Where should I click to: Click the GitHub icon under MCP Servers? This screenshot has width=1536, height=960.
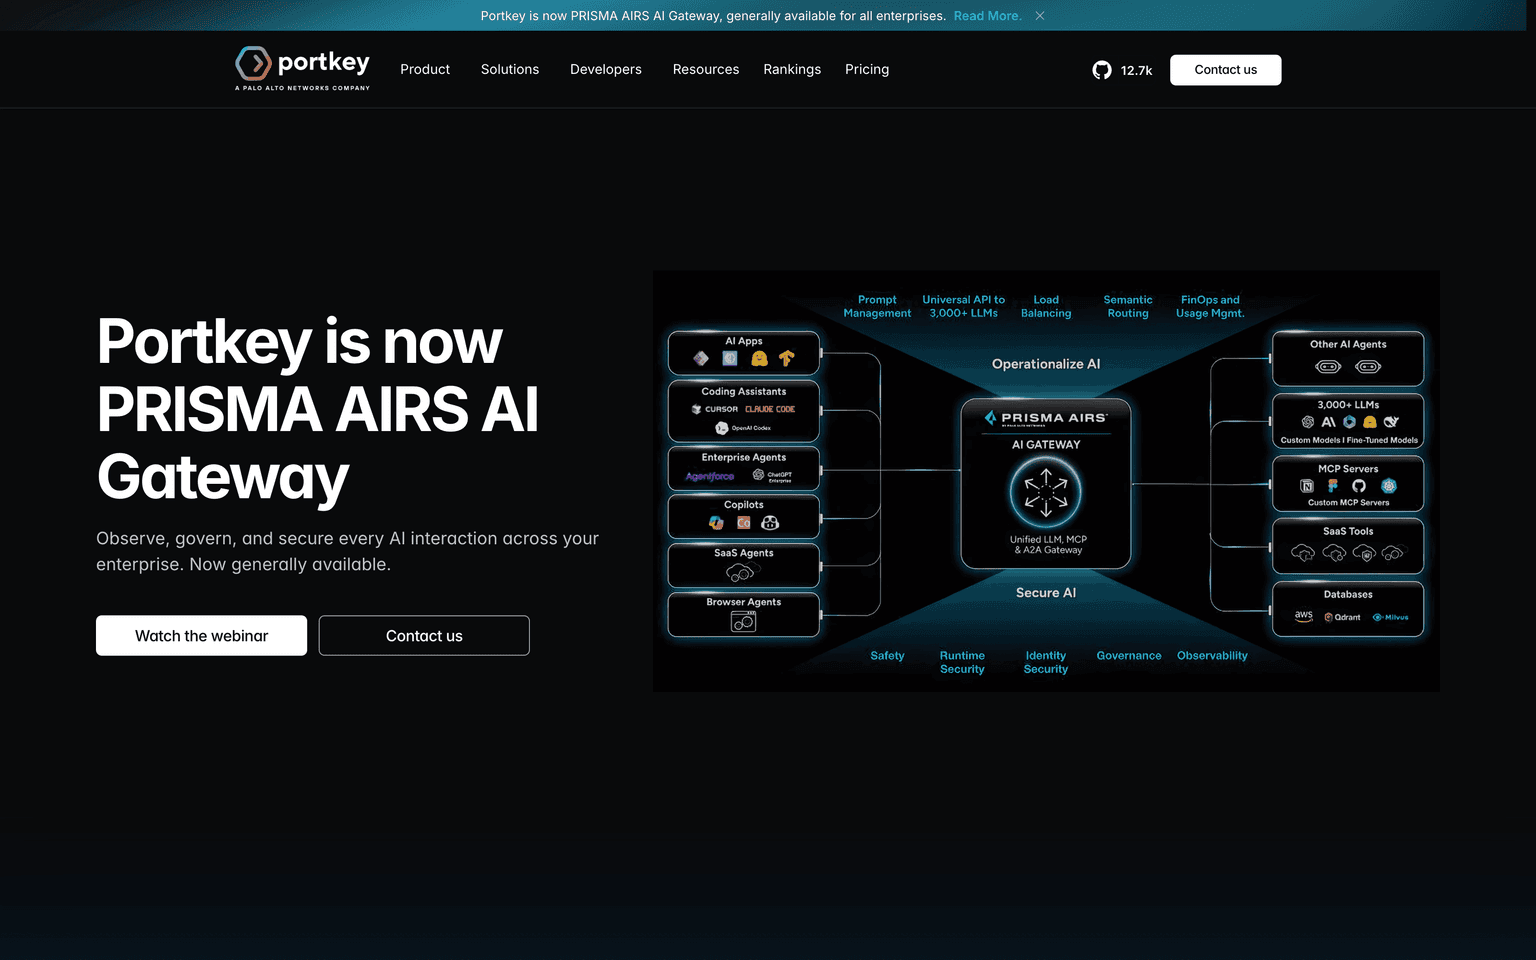1359,486
